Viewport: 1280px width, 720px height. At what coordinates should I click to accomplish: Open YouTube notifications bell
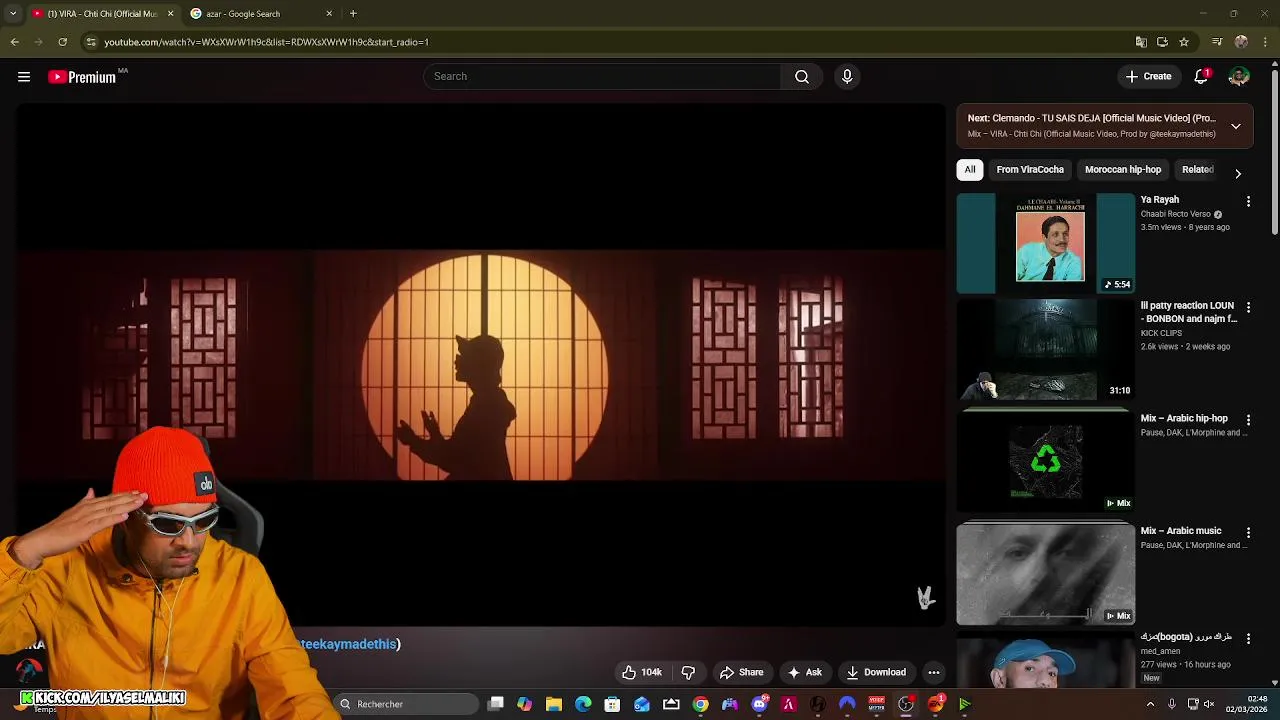[x=1201, y=76]
